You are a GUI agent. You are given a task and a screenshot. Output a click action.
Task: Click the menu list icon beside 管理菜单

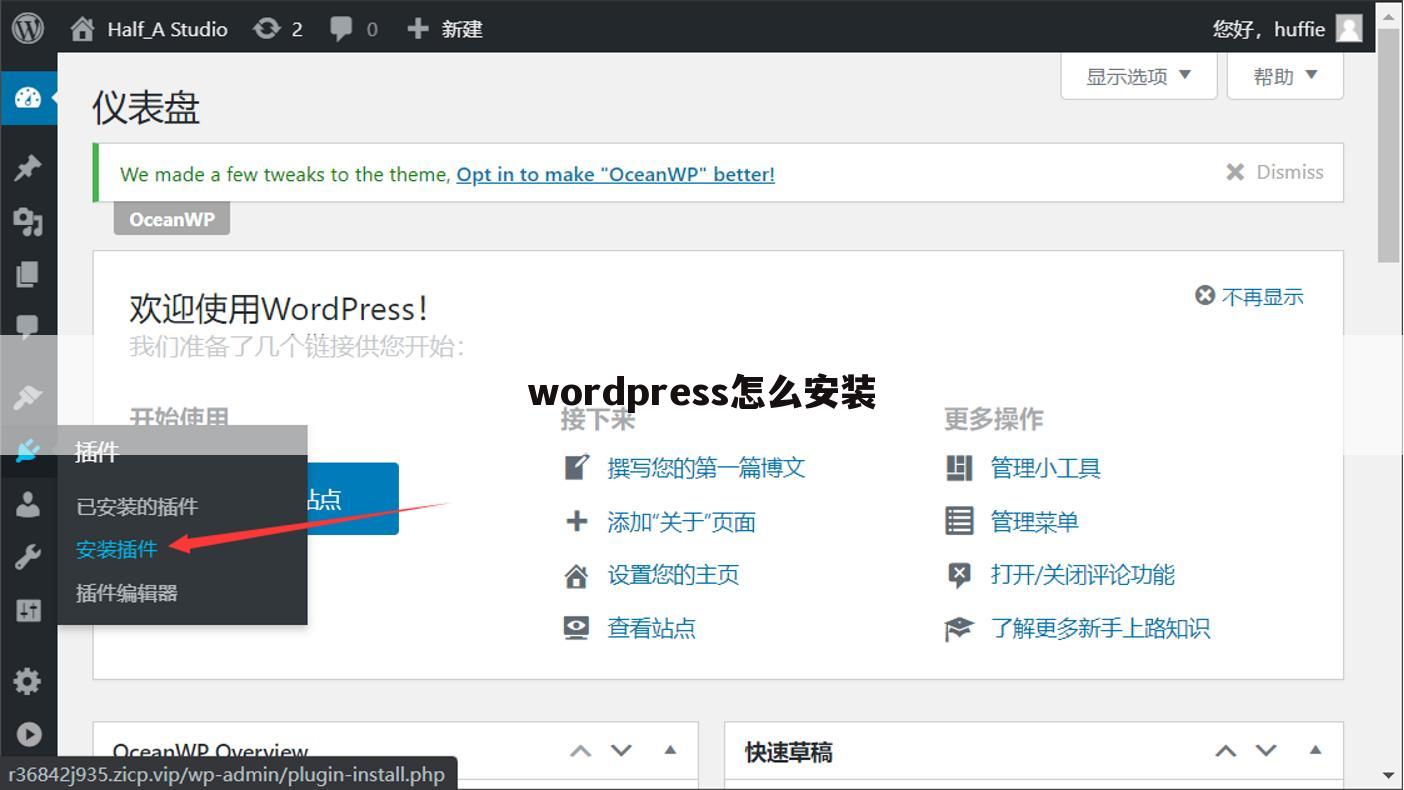(959, 521)
